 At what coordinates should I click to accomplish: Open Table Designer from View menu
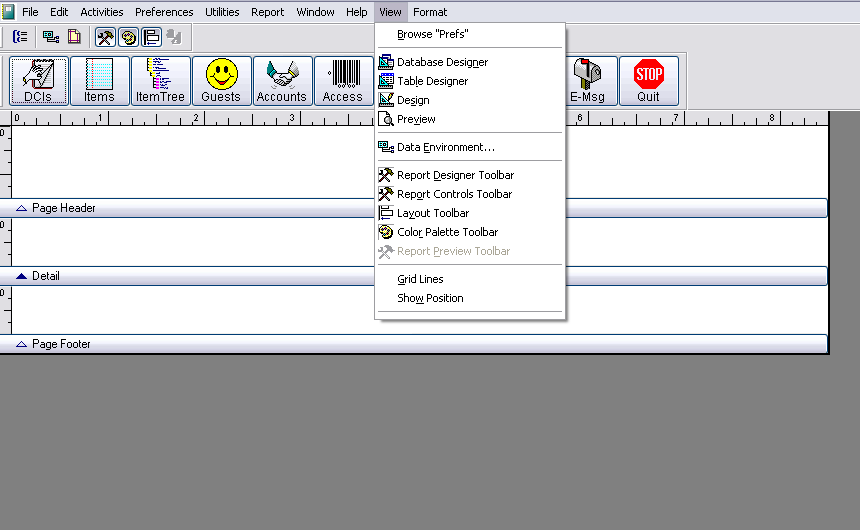(x=469, y=81)
